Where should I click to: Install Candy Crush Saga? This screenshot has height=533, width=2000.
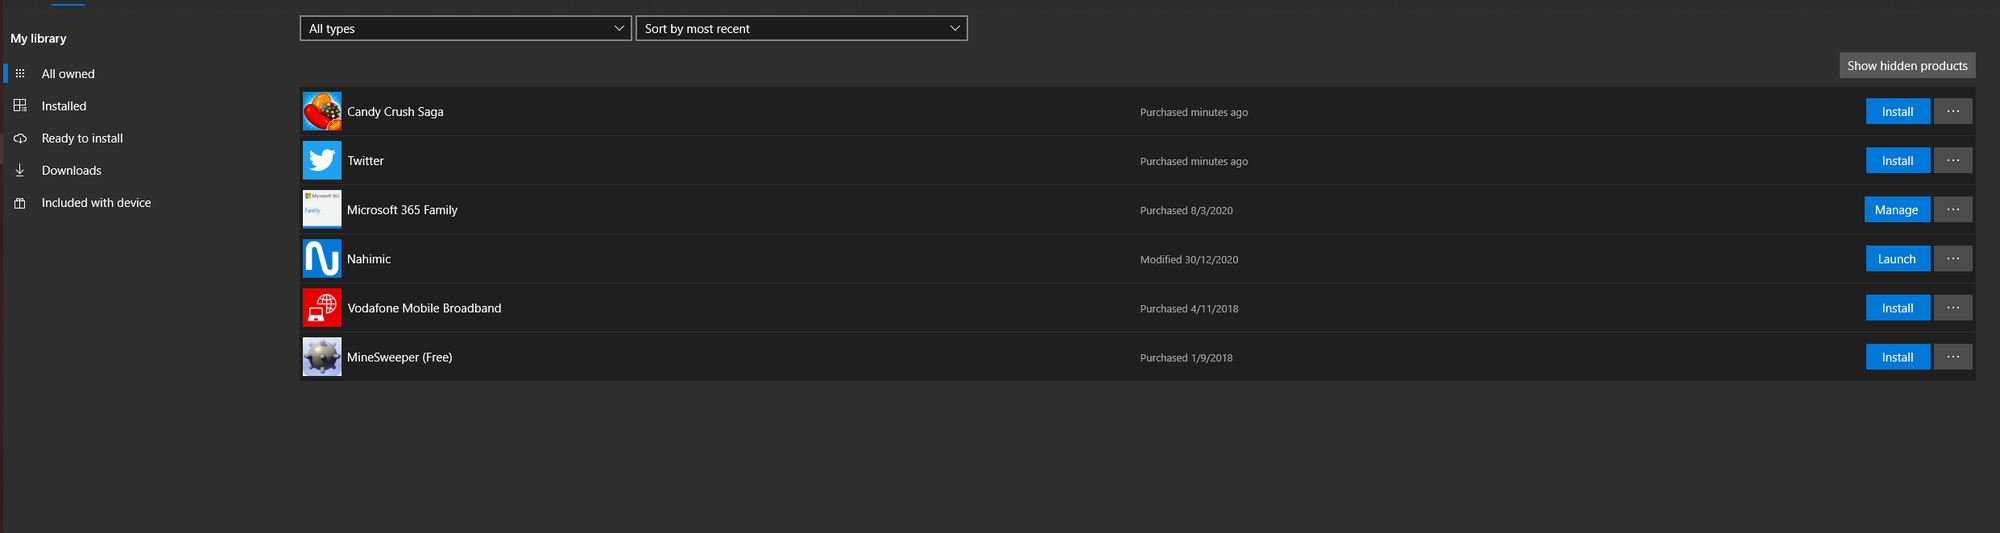coord(1898,111)
